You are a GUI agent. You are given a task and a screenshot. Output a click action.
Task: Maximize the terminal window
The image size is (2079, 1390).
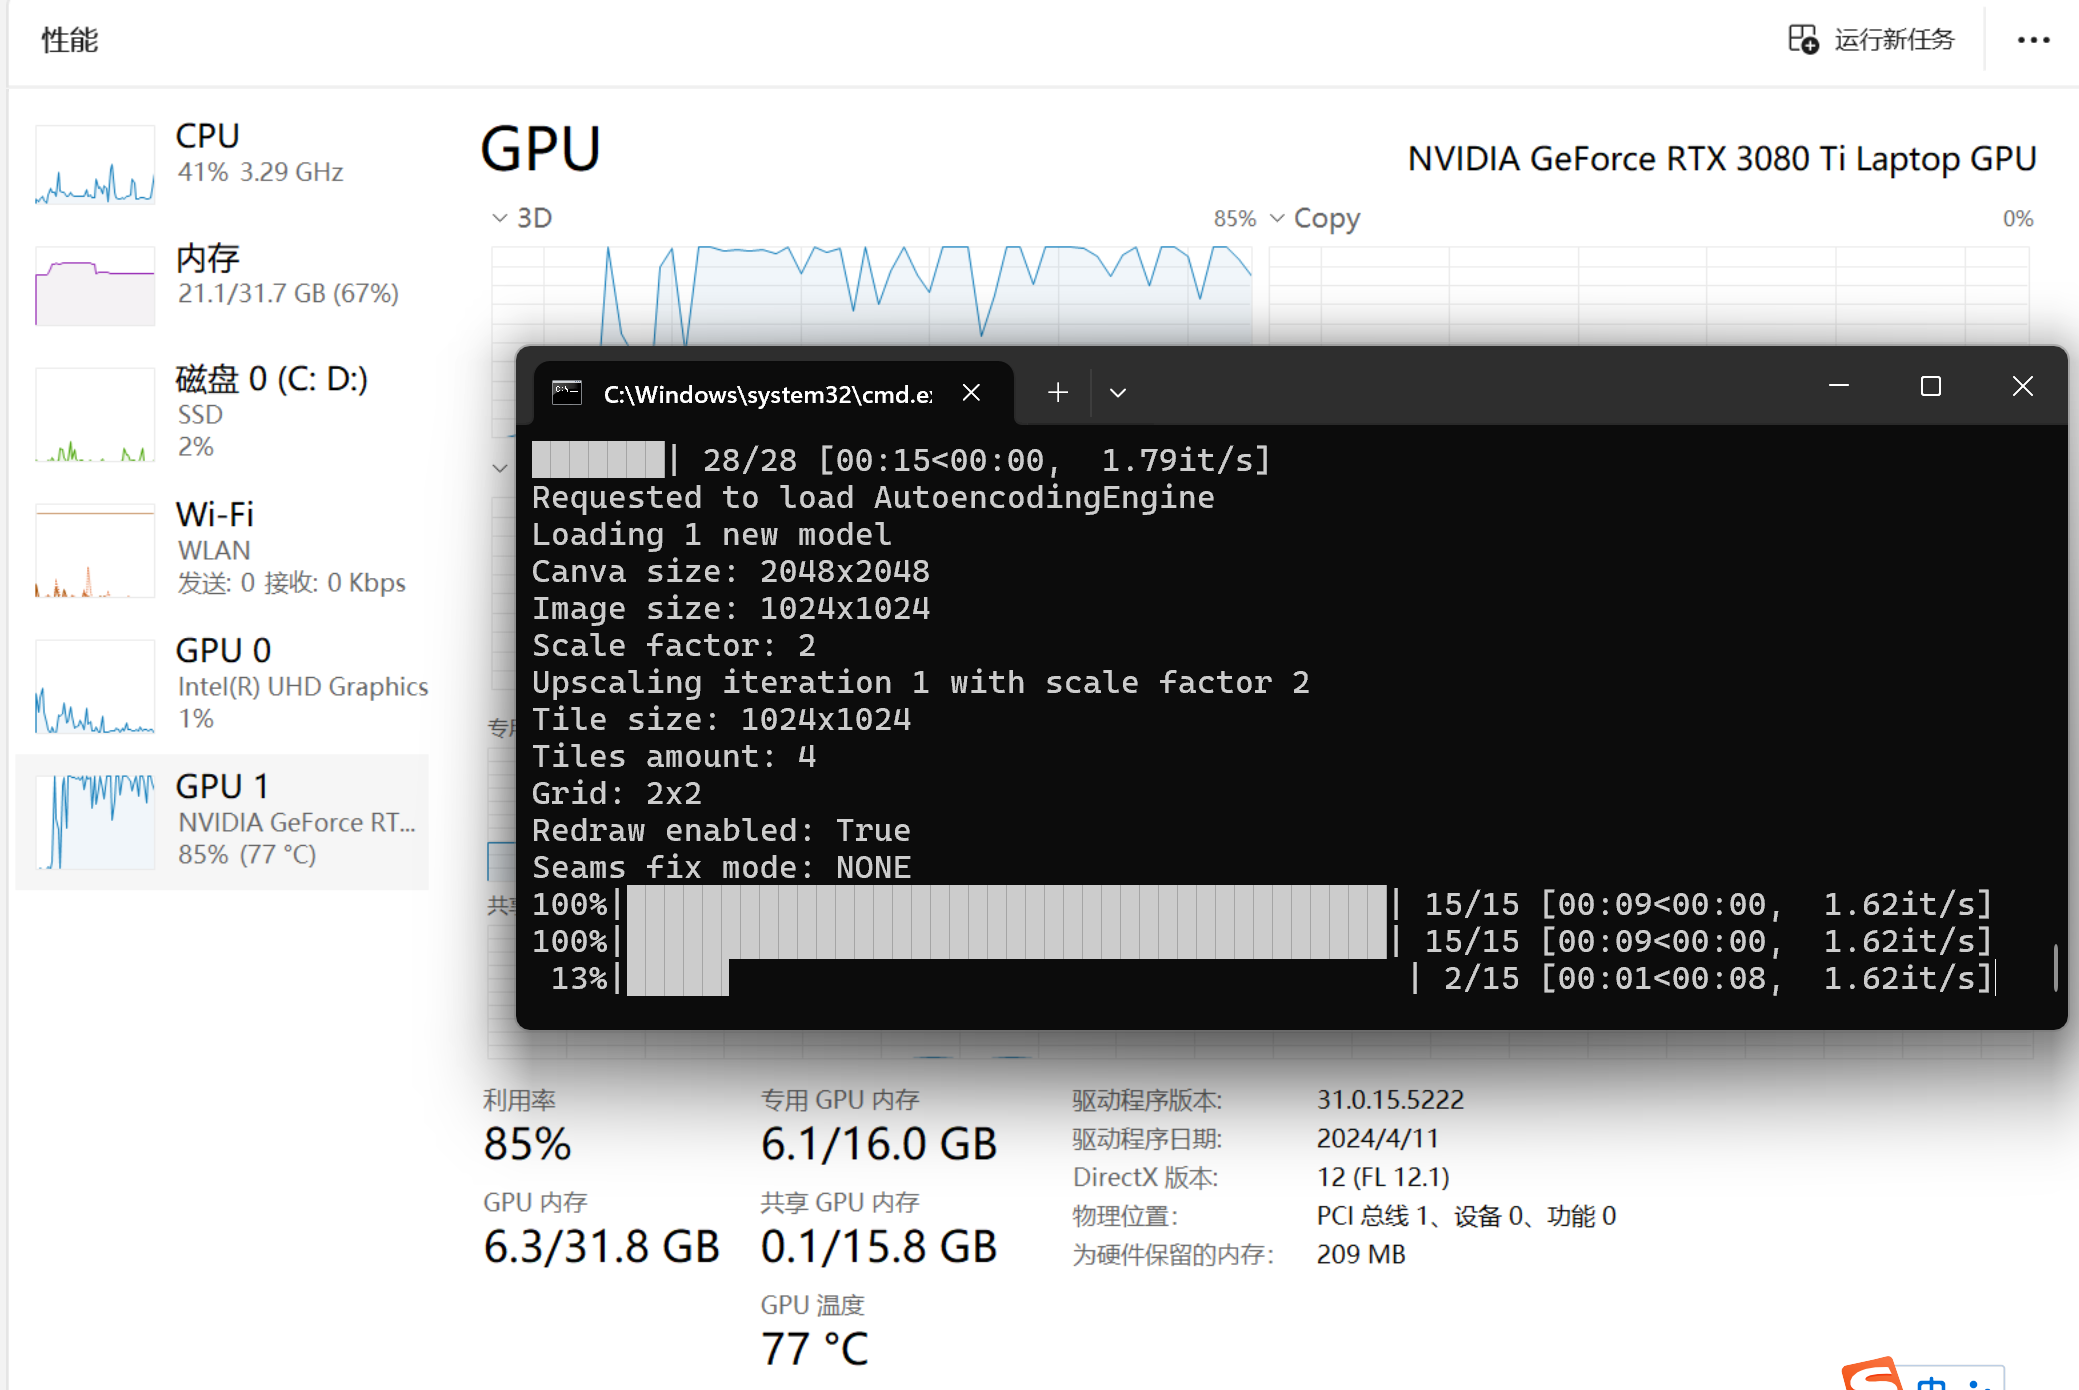tap(1931, 386)
